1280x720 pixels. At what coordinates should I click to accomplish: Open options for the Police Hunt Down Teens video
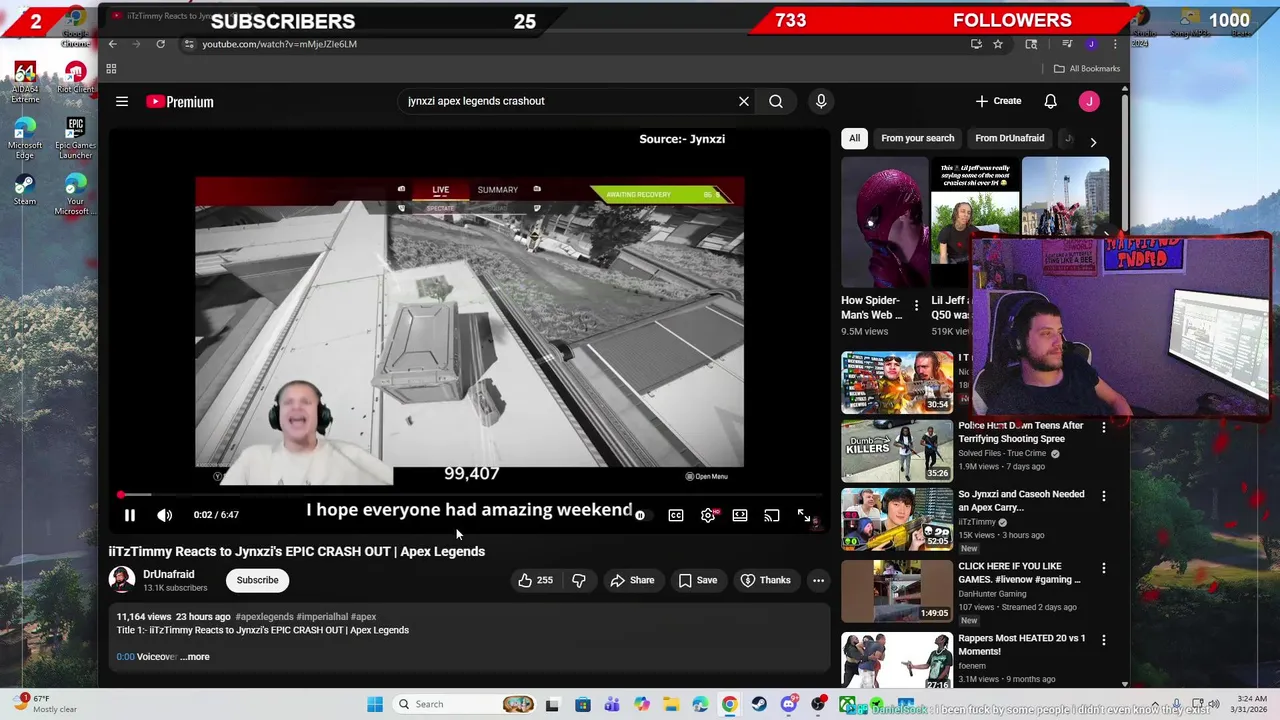point(1104,427)
